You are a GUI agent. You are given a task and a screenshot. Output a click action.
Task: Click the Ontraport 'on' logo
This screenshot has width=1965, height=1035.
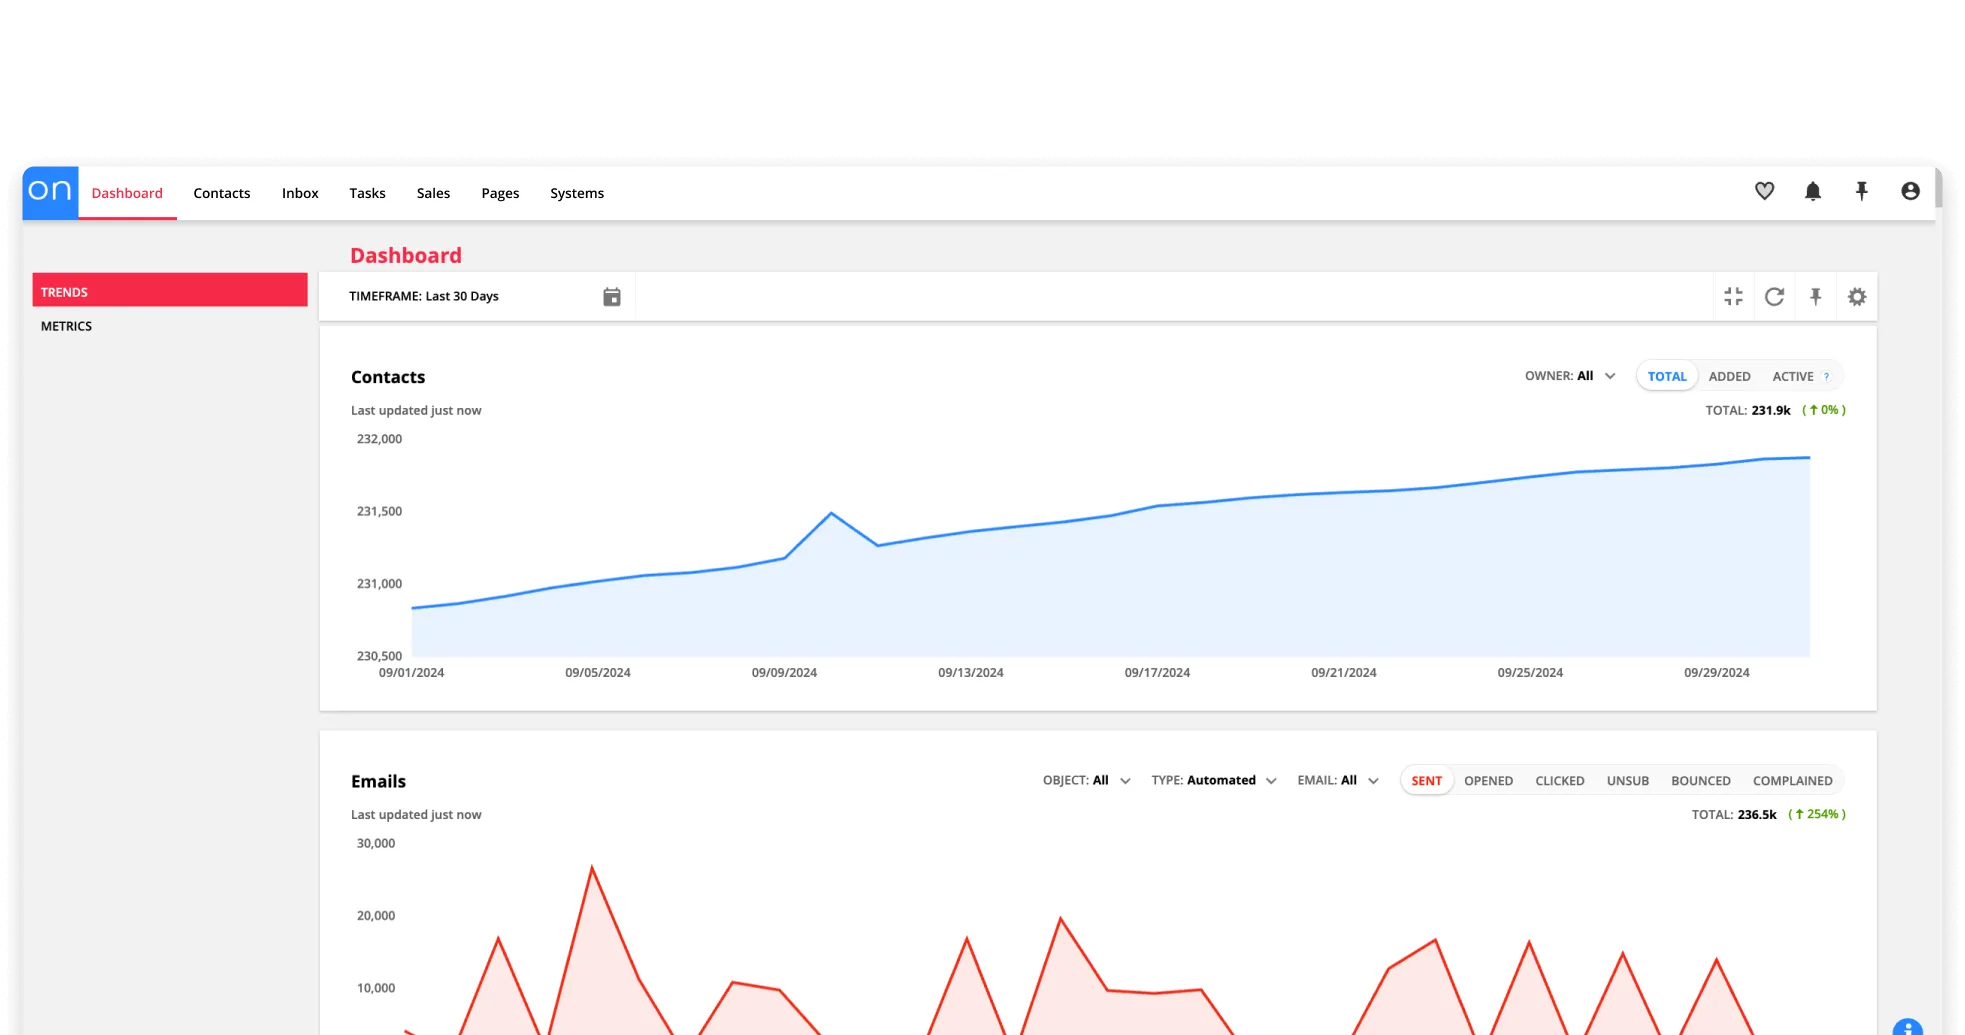click(x=50, y=192)
